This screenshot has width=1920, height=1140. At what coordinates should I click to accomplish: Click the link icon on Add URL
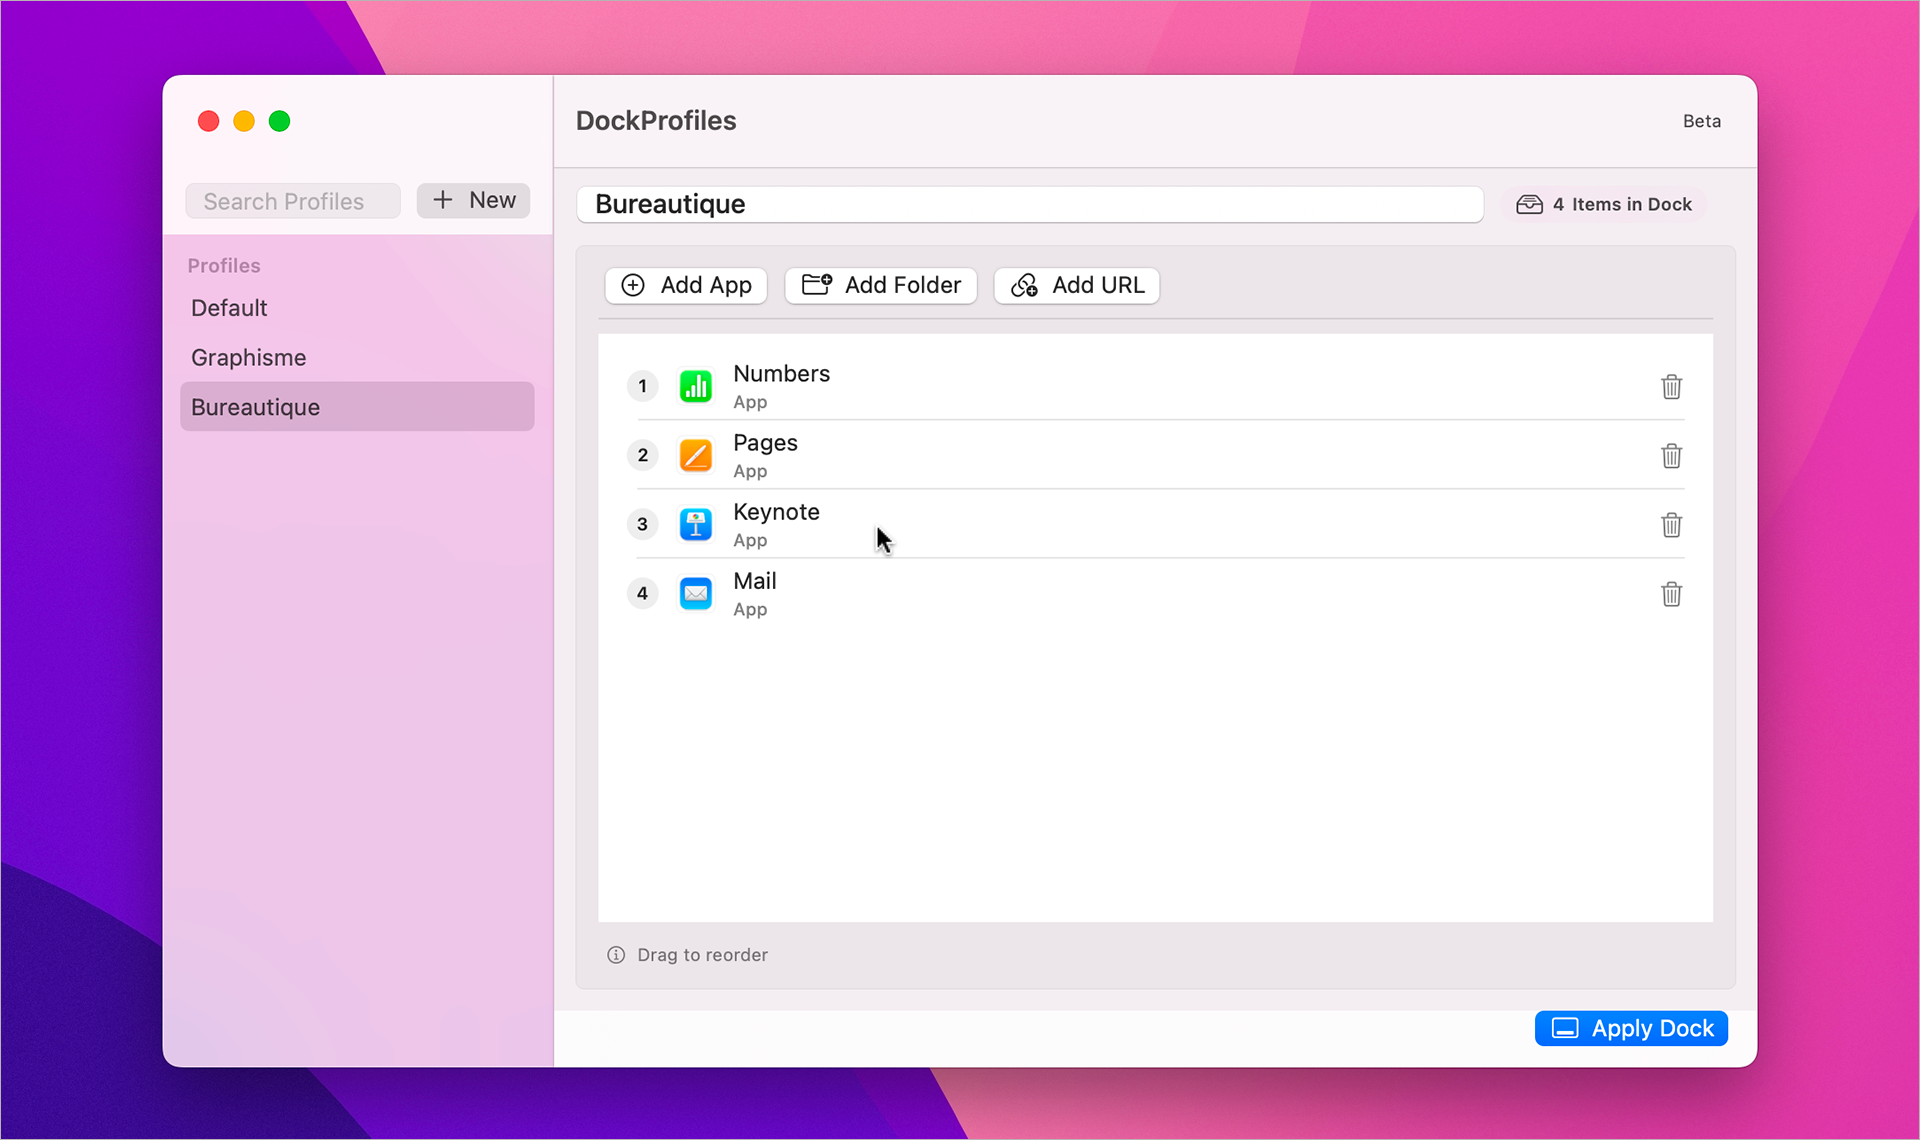1024,285
